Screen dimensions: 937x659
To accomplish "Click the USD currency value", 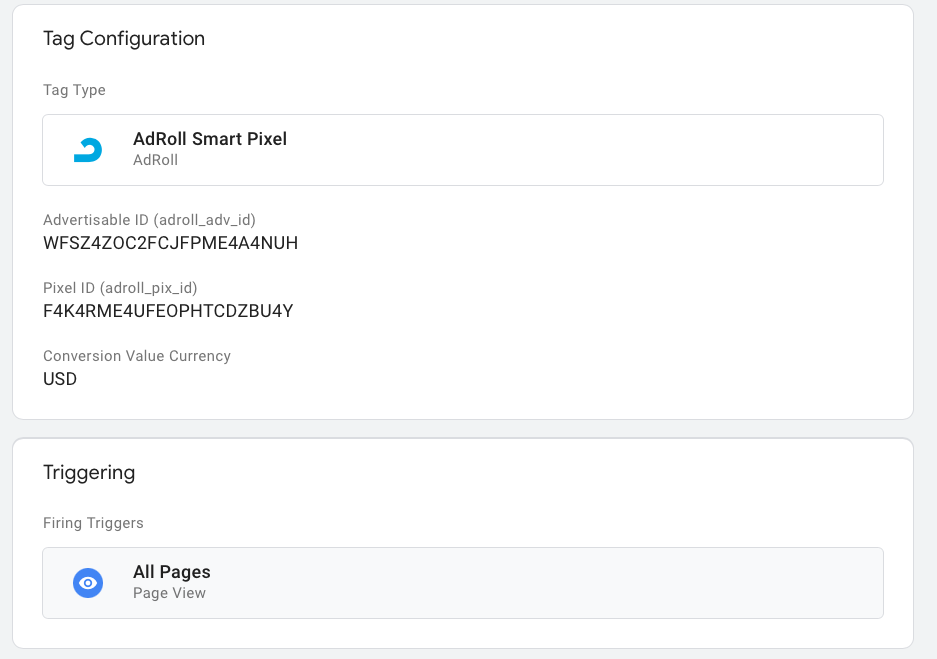I will coord(60,379).
